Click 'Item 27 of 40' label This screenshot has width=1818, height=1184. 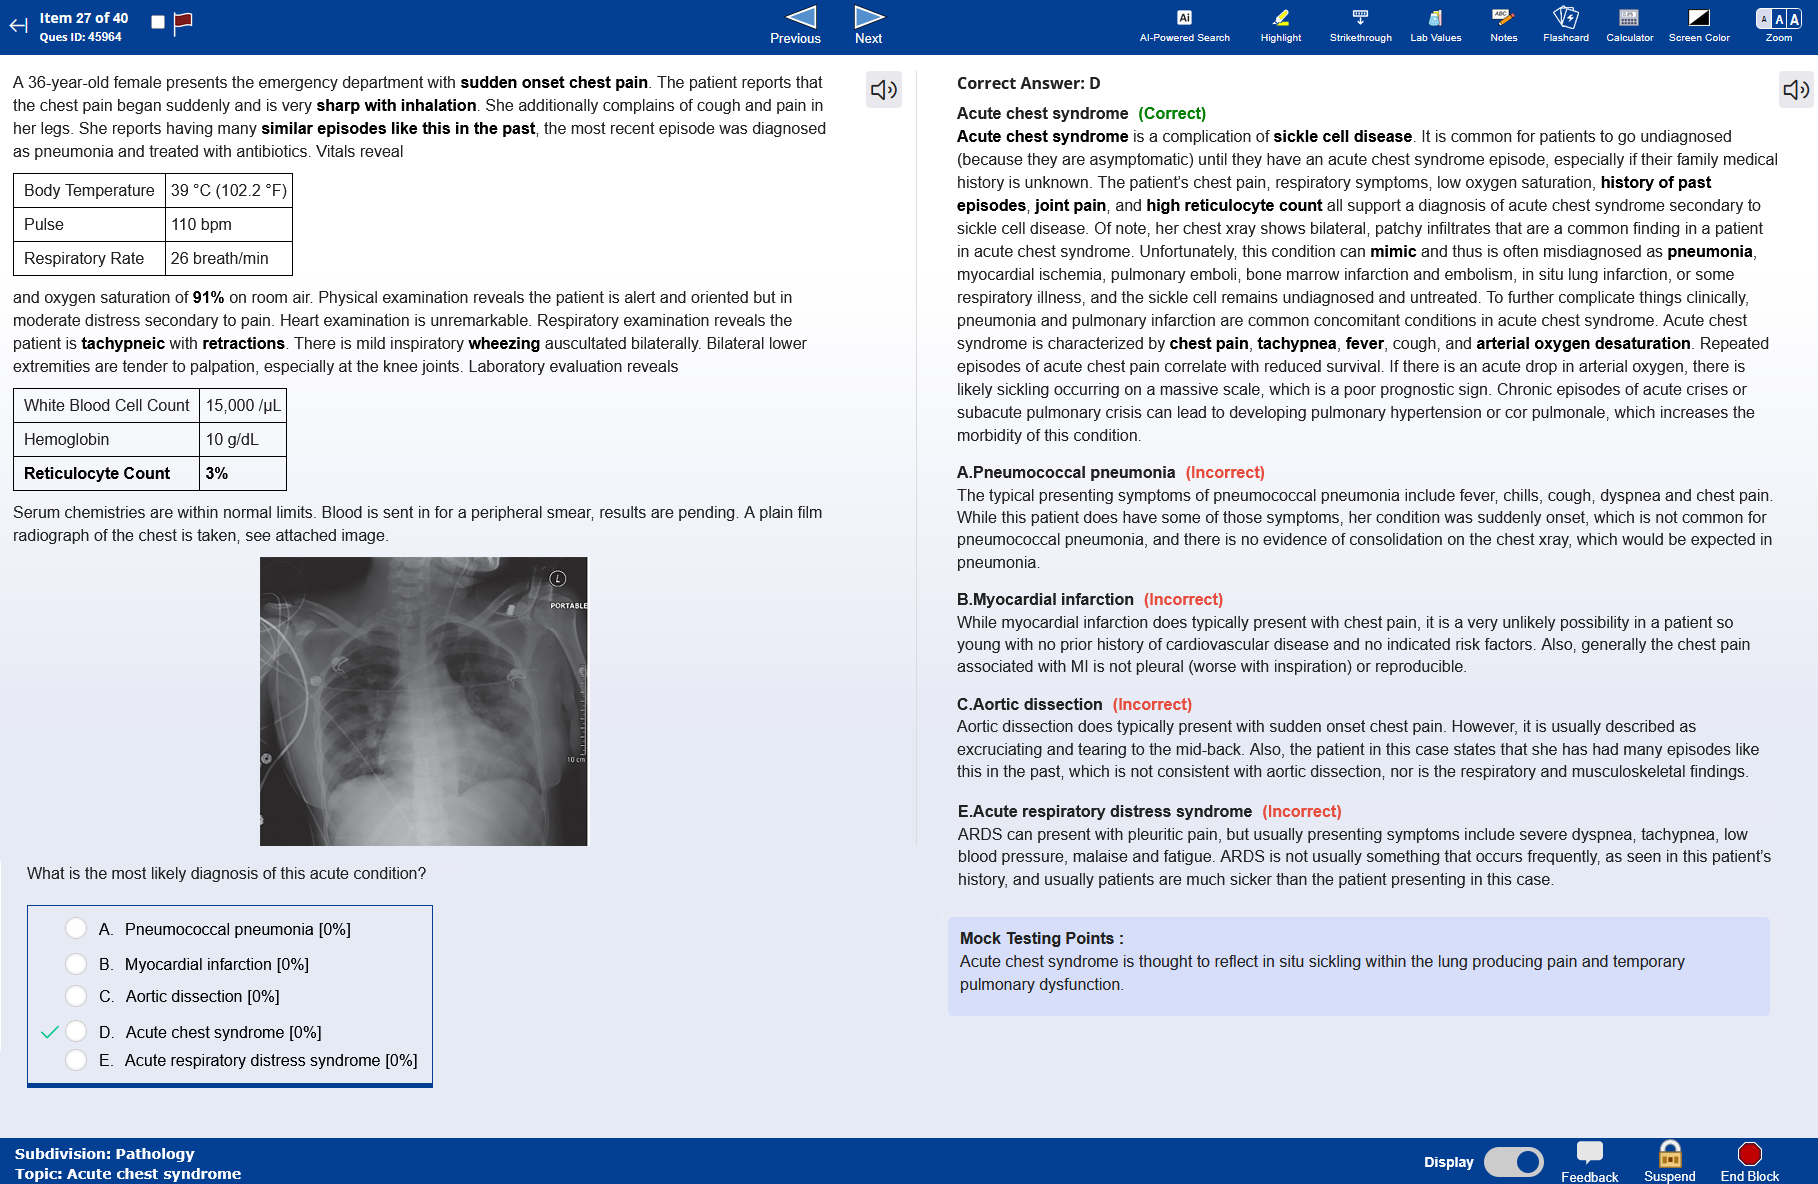point(84,18)
